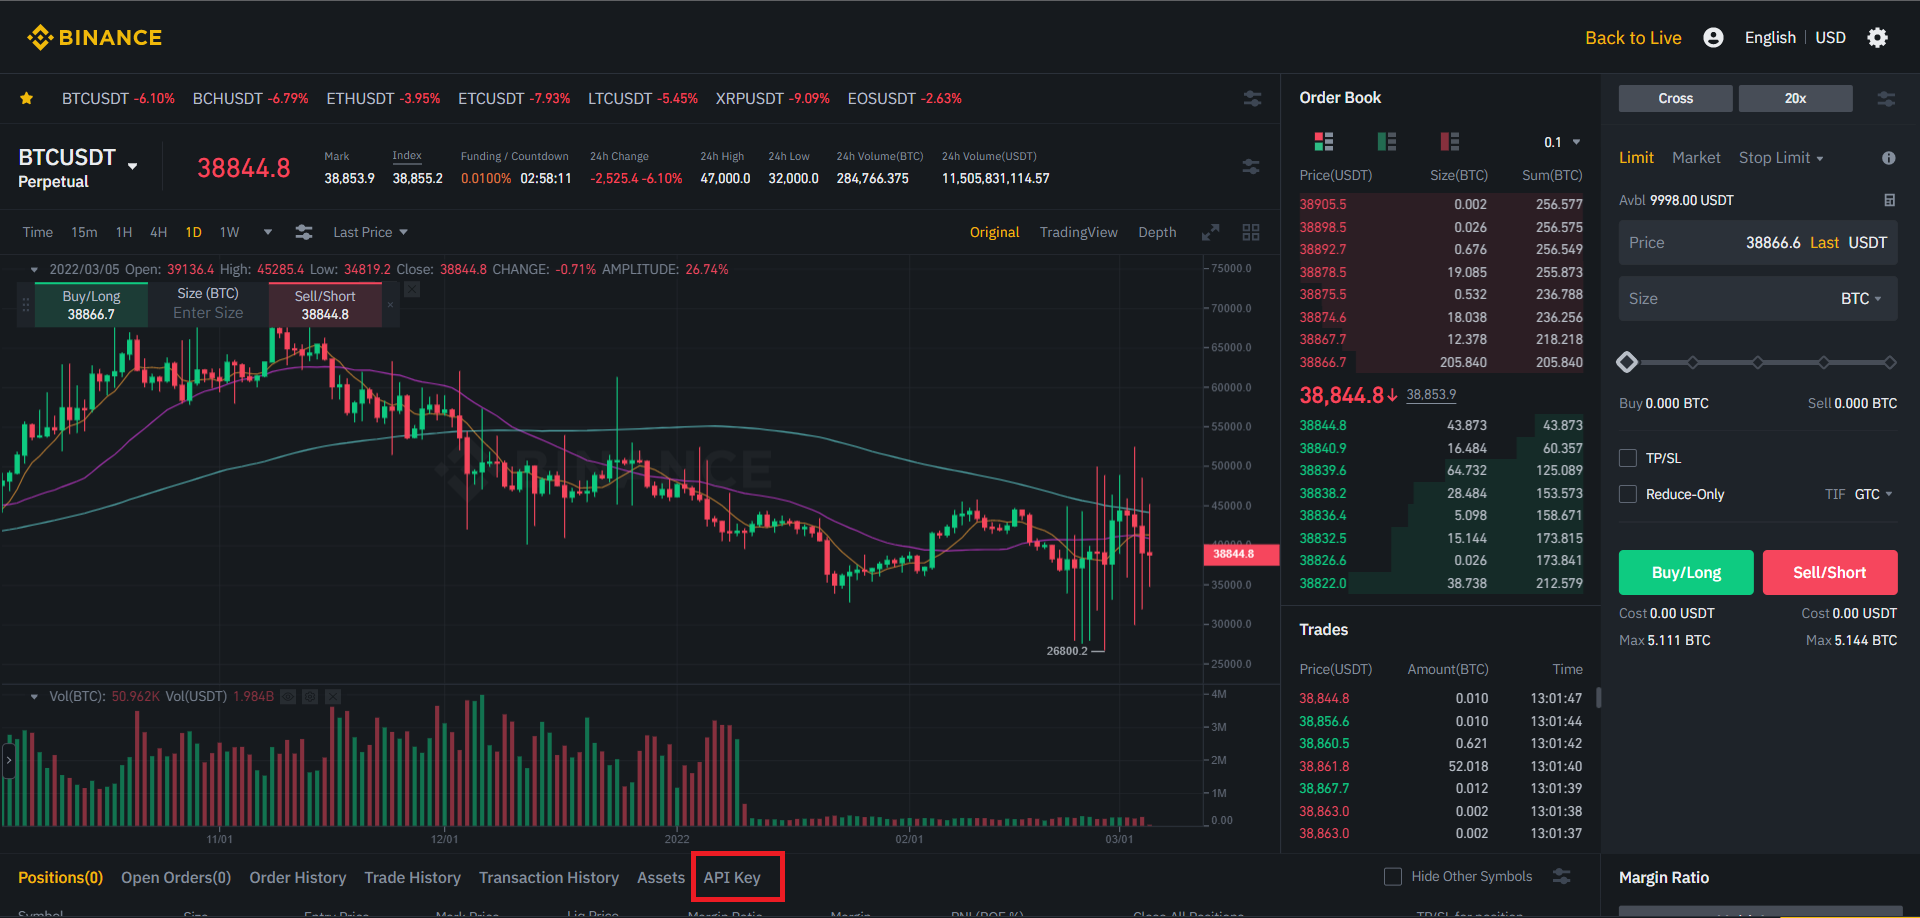Click the green Buy/Long button
The image size is (1920, 918).
[x=1686, y=572]
